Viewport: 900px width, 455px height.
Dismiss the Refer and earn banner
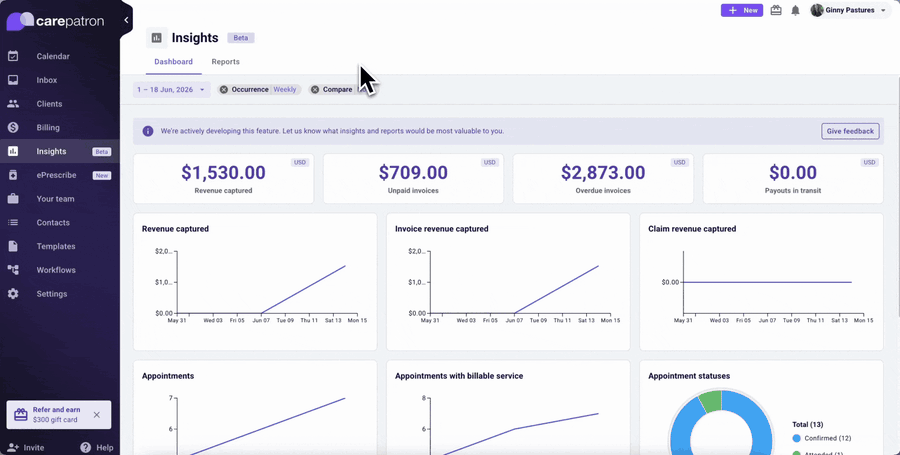[96, 415]
